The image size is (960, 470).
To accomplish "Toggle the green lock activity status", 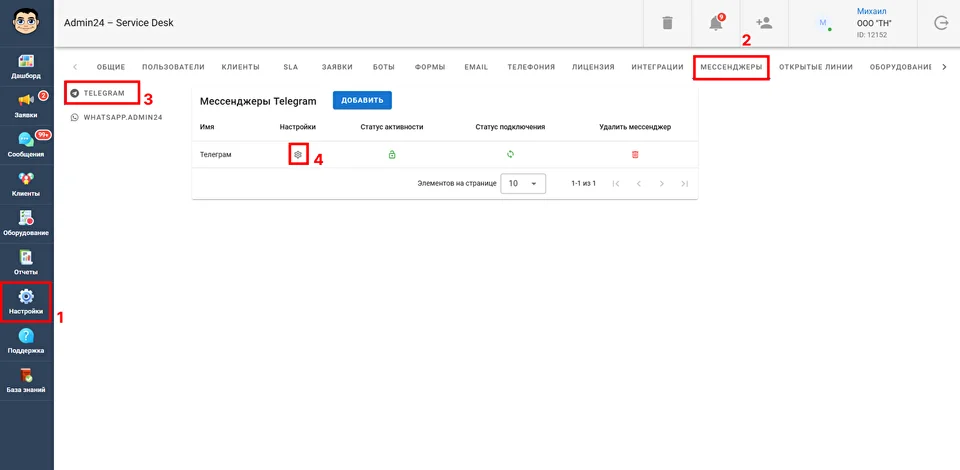I will point(392,154).
